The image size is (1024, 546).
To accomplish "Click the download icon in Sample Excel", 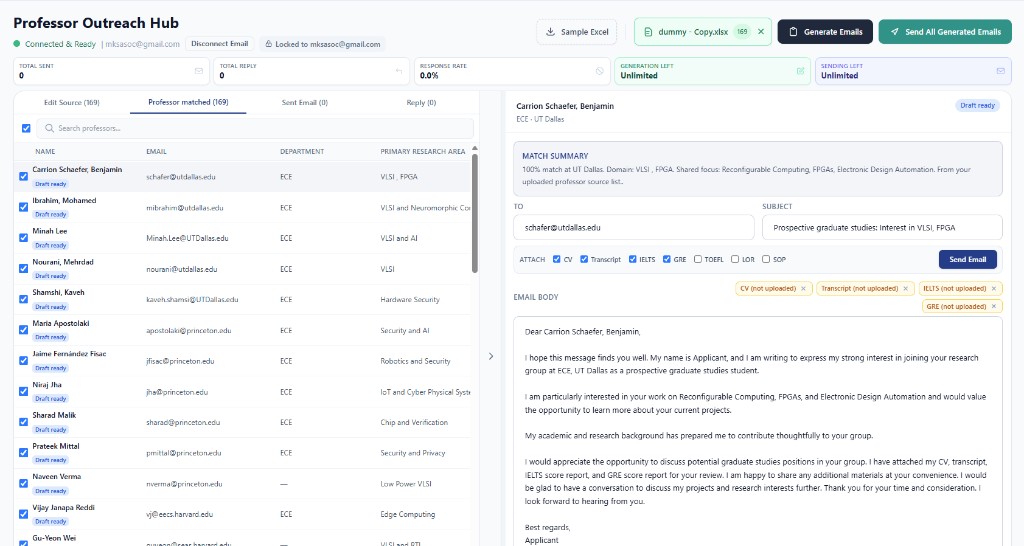I will 551,32.
